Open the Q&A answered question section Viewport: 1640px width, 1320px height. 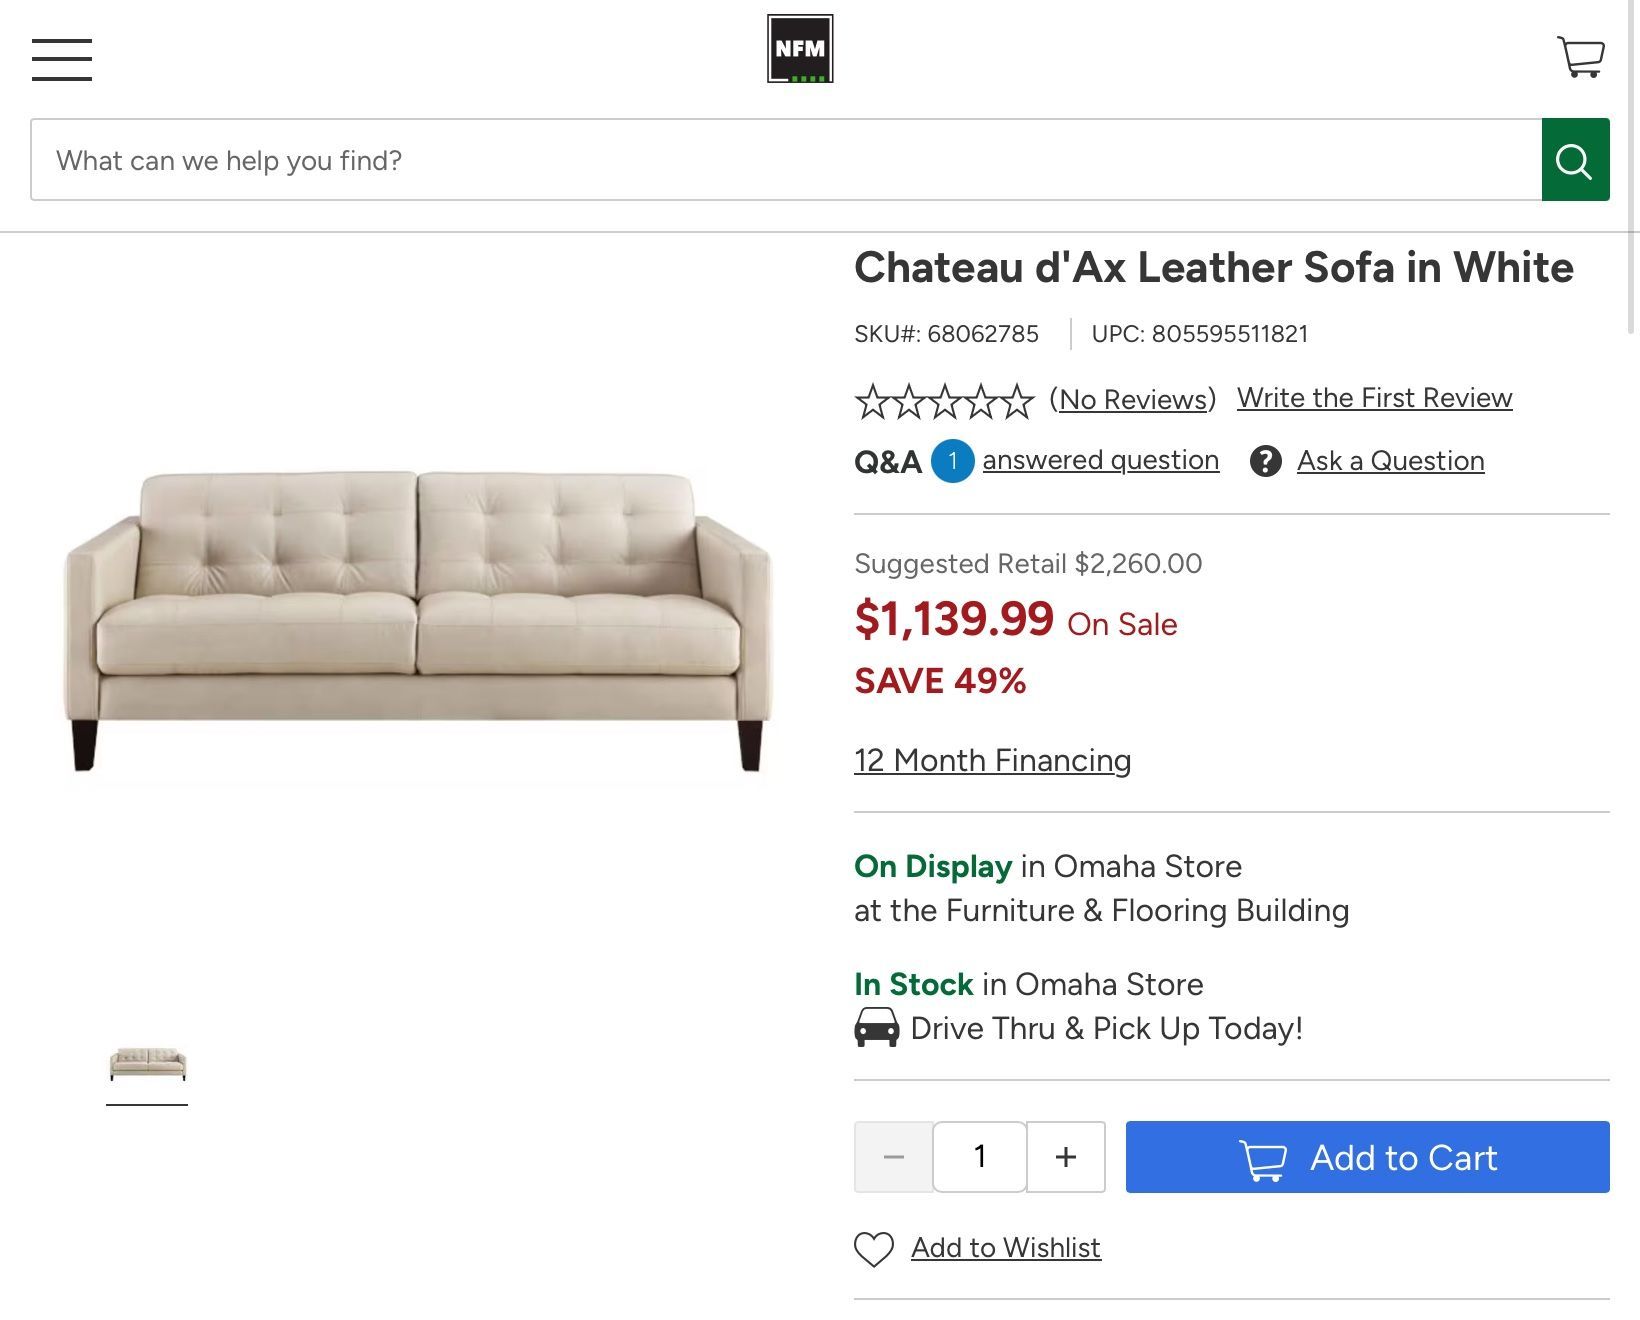(x=1100, y=461)
